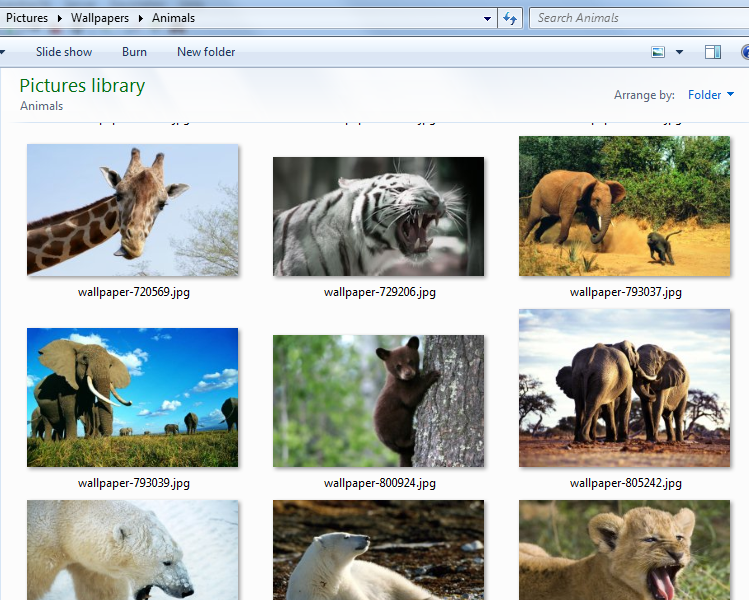Open the change view icon
749x600 pixels.
658,52
